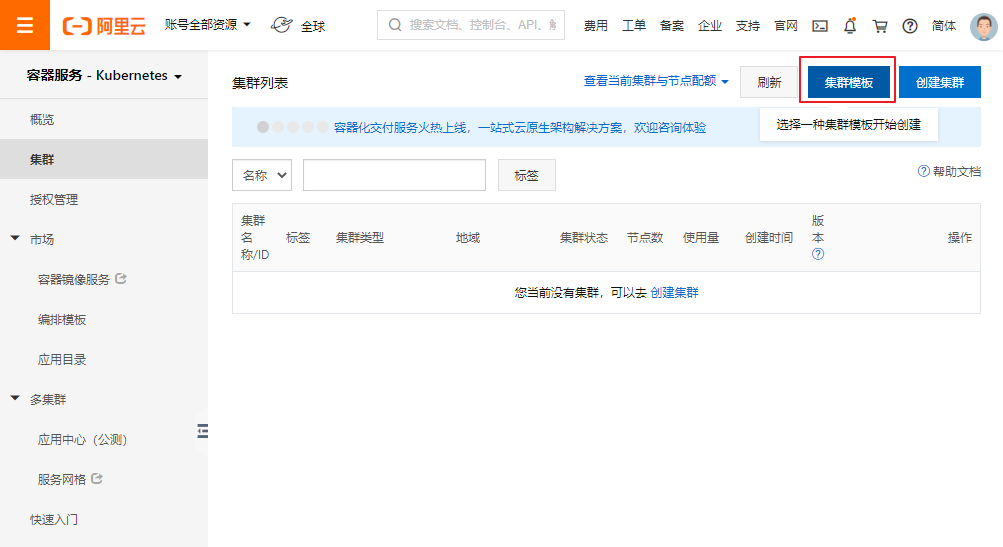Click the 刷新 refresh button
The image size is (1003, 547).
pos(769,82)
